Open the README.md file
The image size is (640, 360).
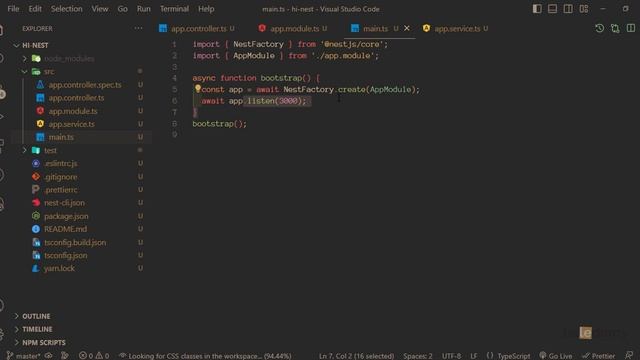65,229
